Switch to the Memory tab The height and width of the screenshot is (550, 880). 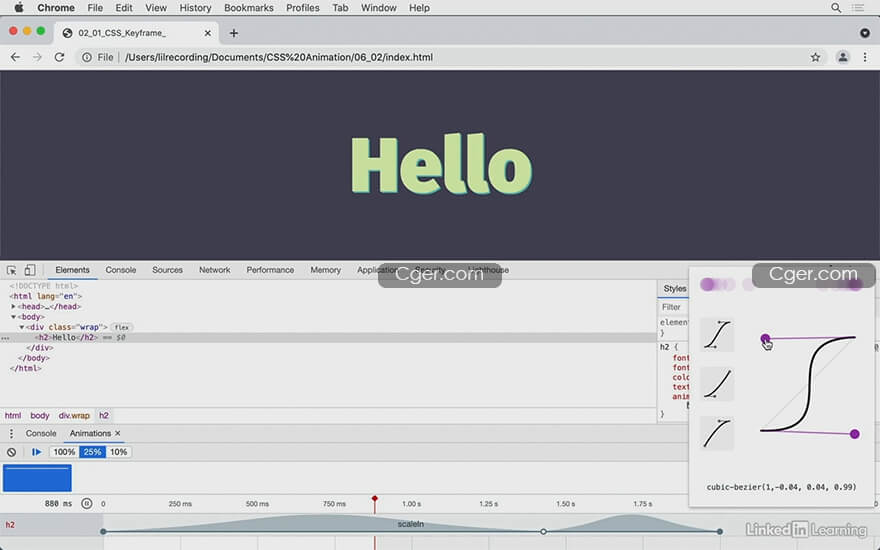(326, 270)
